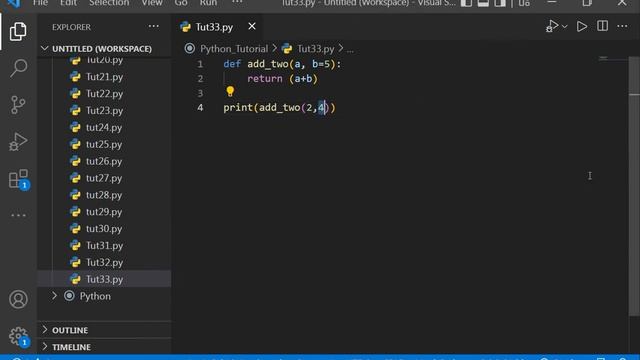640x360 pixels.
Task: Open the Search view in activity bar
Action: point(18,68)
